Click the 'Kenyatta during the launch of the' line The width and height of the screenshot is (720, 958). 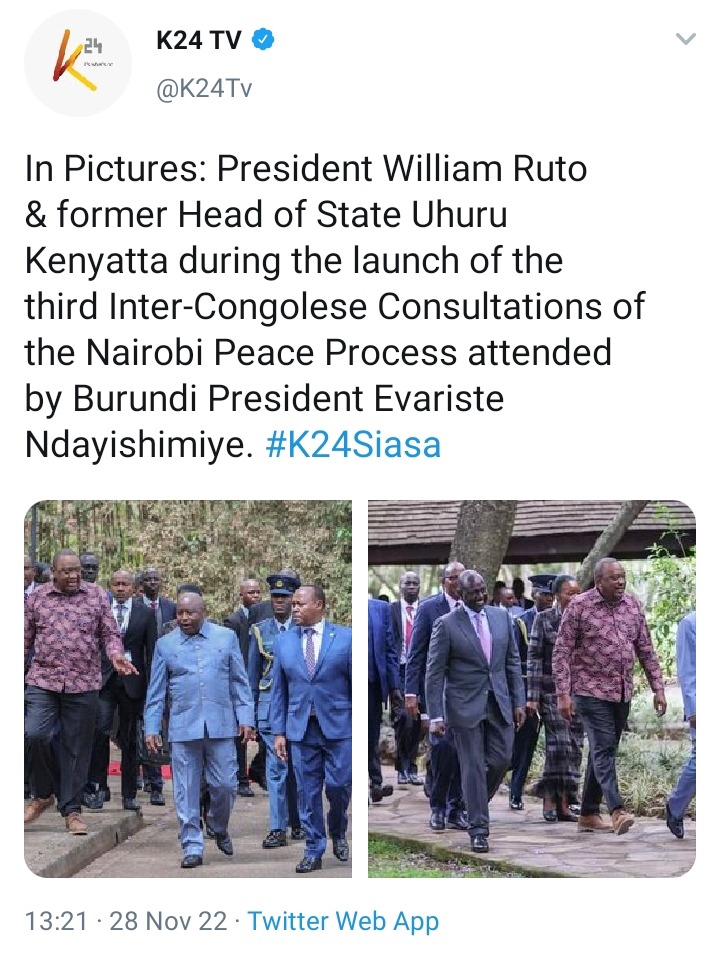click(293, 261)
